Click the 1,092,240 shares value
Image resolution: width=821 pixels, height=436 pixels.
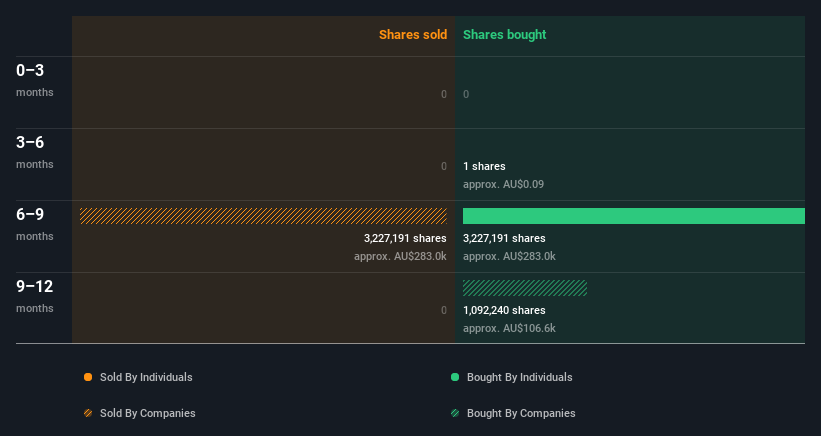coord(504,310)
